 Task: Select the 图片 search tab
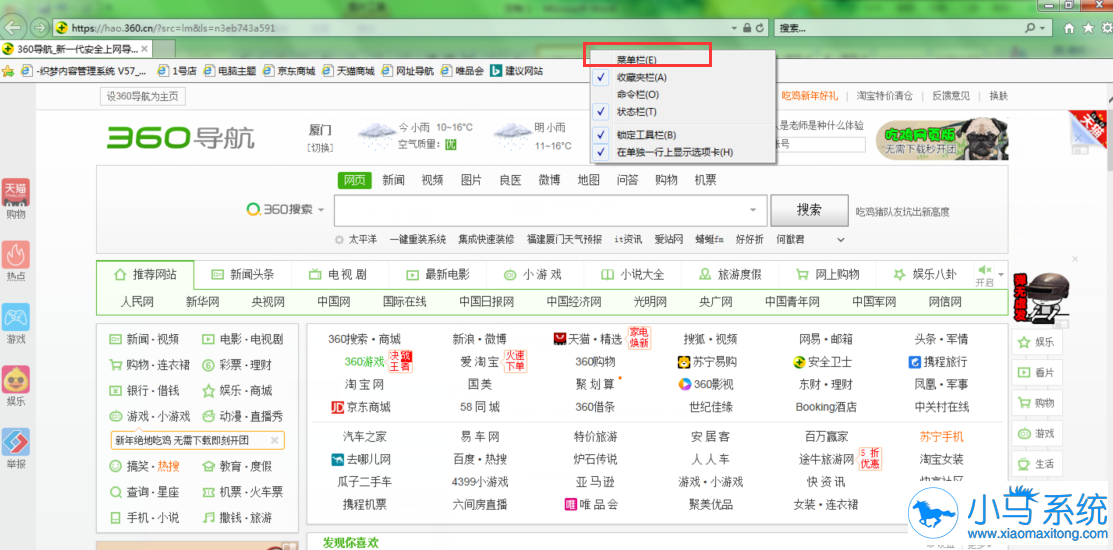click(471, 180)
